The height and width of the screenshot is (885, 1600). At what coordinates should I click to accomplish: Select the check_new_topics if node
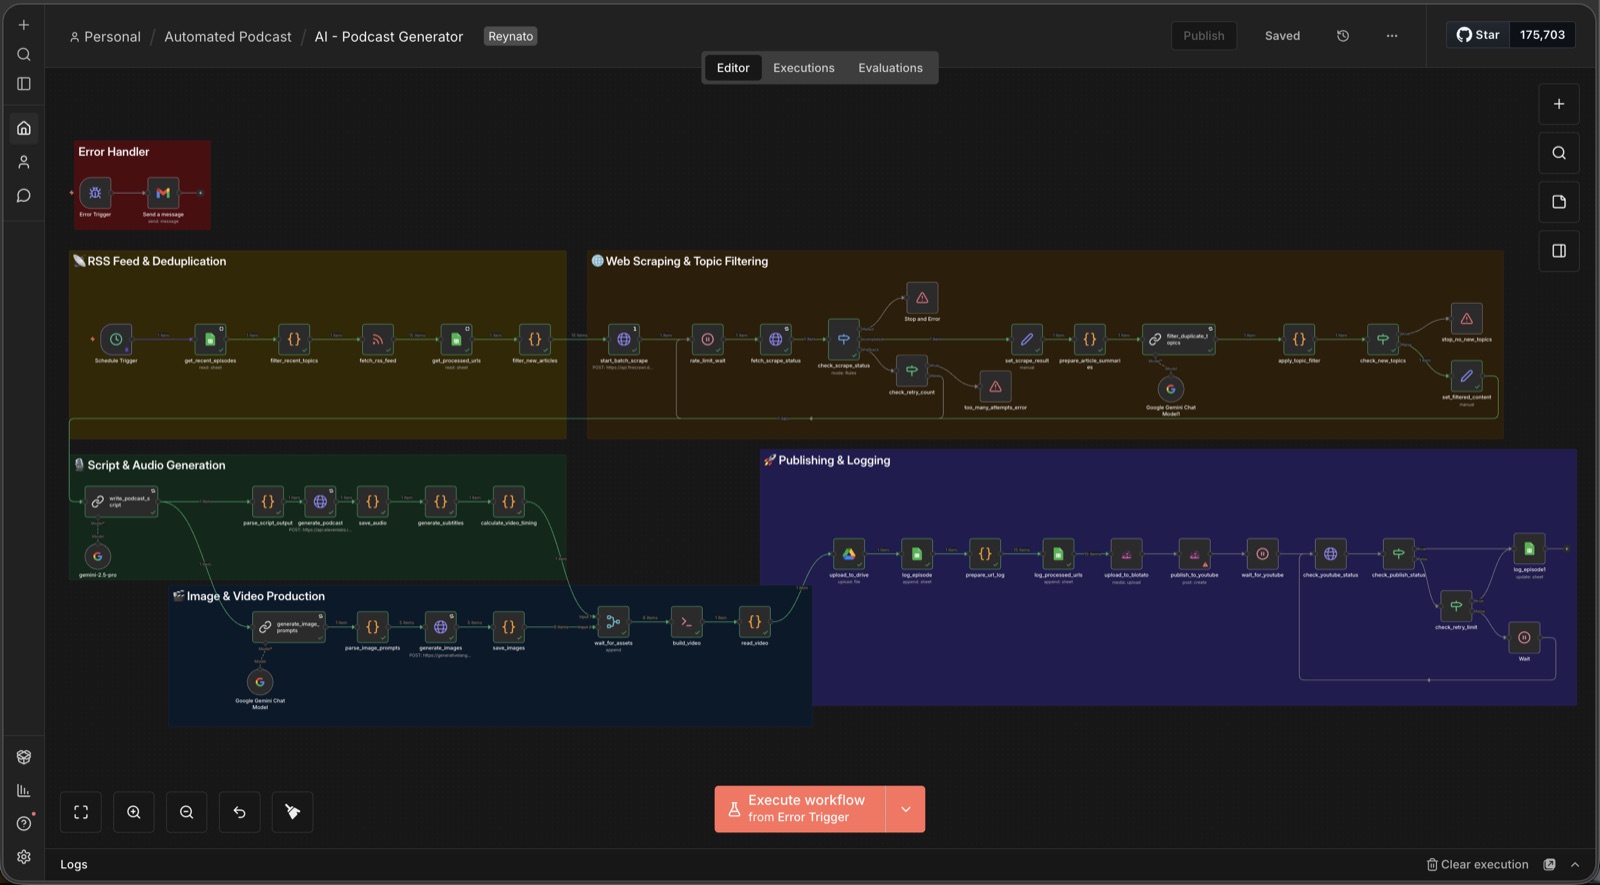(1382, 339)
